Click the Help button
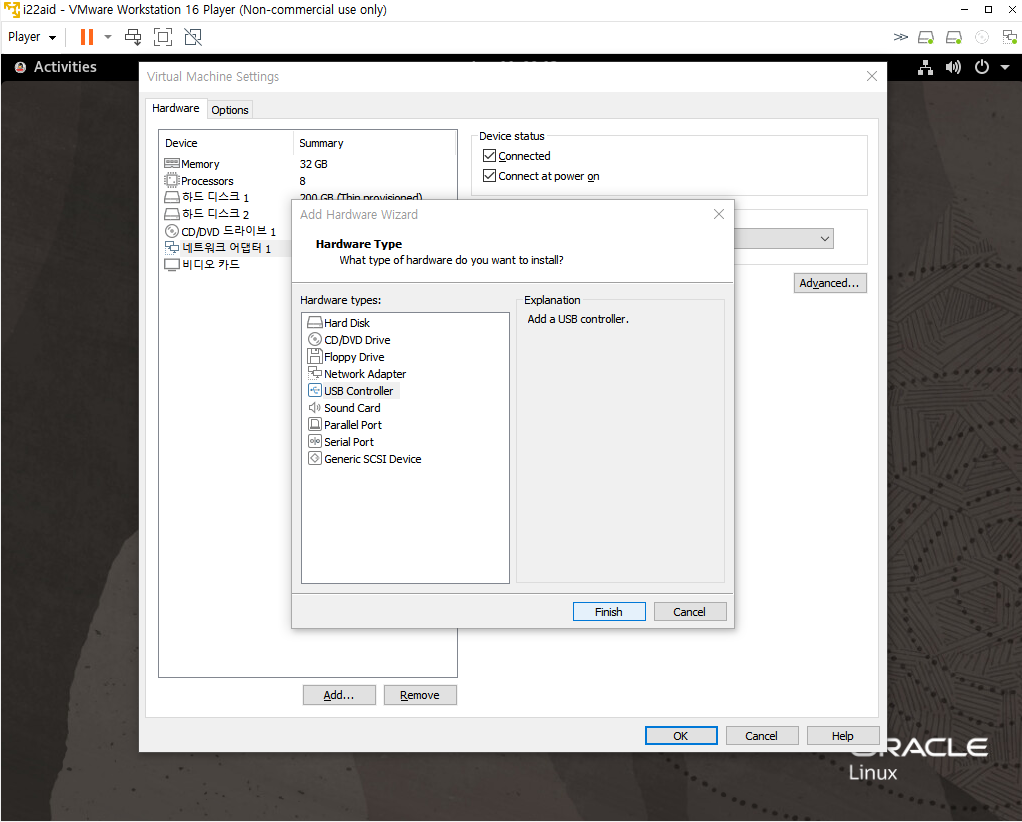The image size is (1022, 822). point(843,735)
